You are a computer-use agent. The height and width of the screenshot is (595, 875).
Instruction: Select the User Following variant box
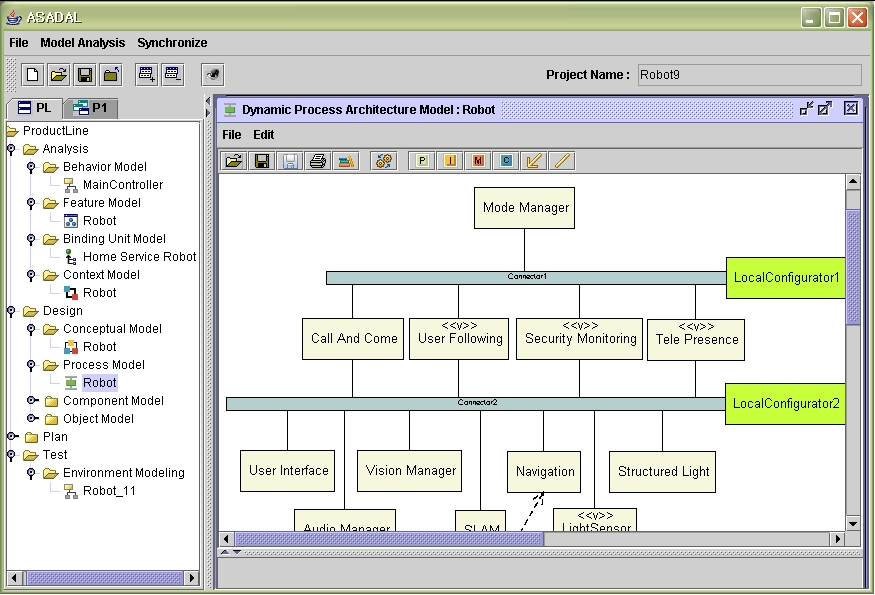(459, 339)
